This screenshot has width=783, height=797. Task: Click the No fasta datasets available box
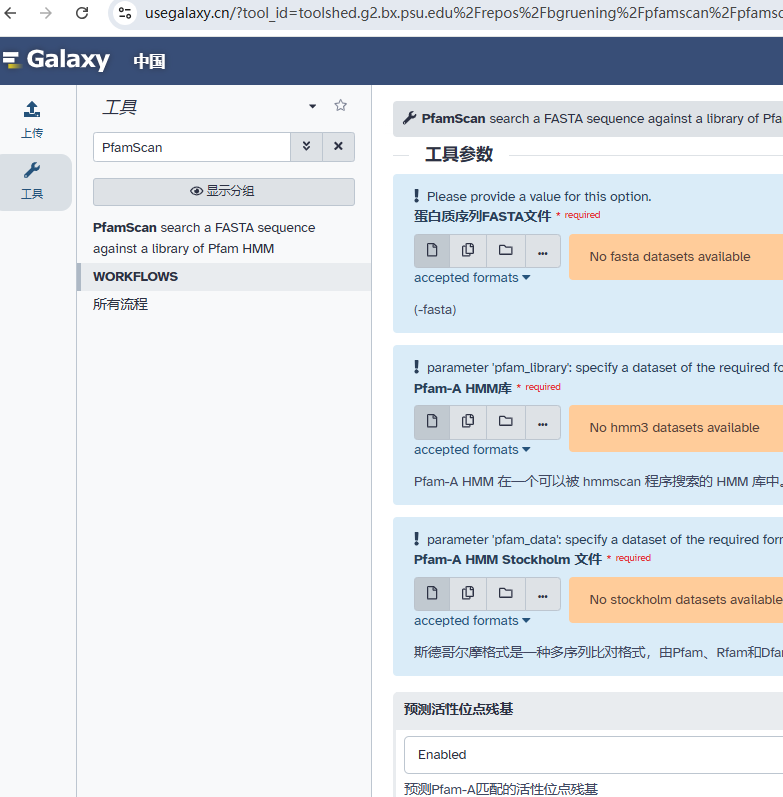point(676,257)
